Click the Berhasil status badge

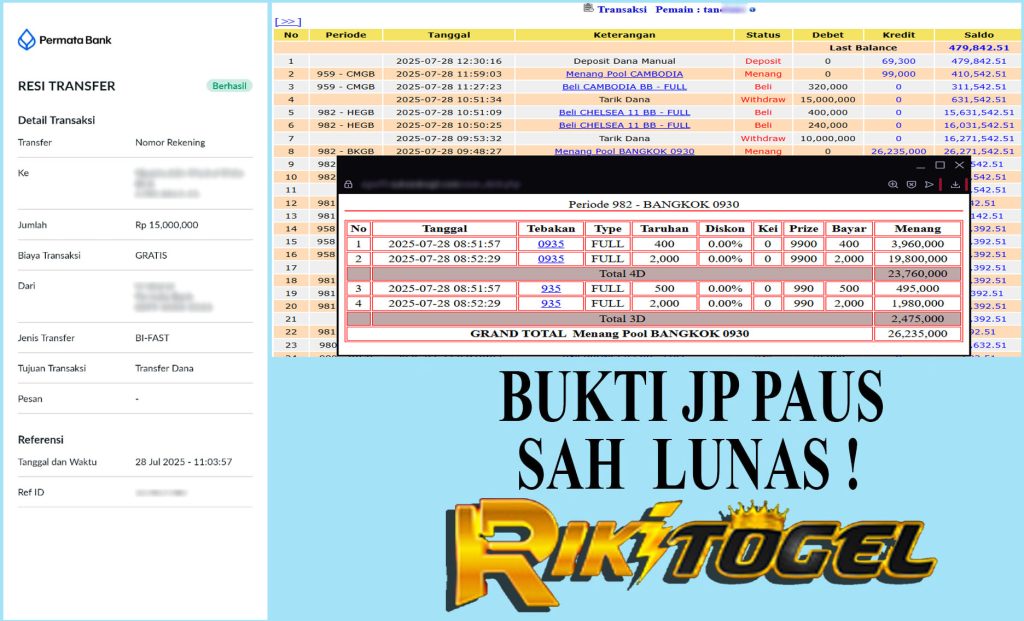[229, 86]
